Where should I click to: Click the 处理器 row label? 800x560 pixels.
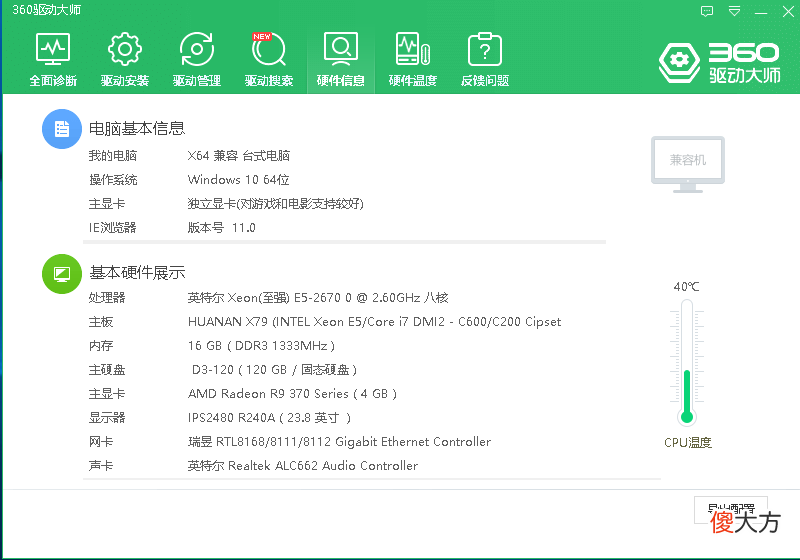(107, 298)
